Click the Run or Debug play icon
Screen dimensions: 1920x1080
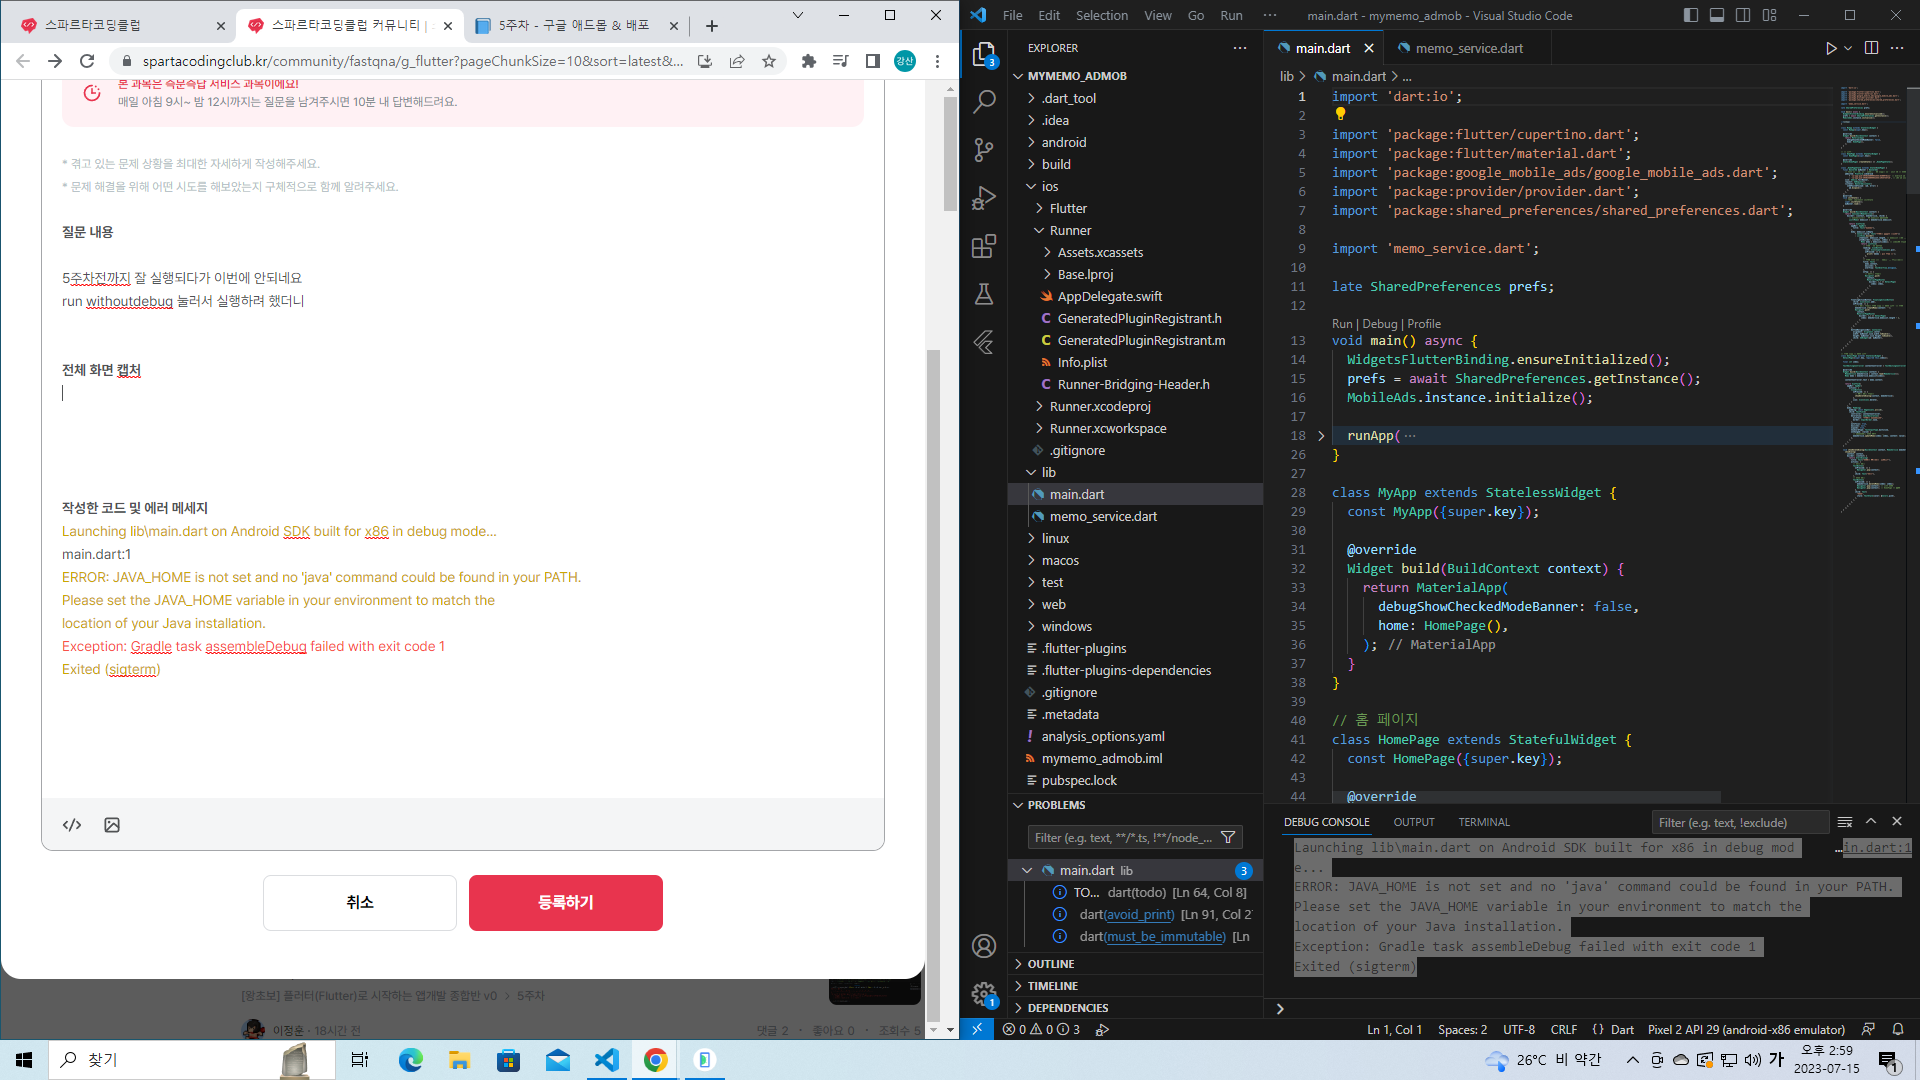(x=1830, y=48)
